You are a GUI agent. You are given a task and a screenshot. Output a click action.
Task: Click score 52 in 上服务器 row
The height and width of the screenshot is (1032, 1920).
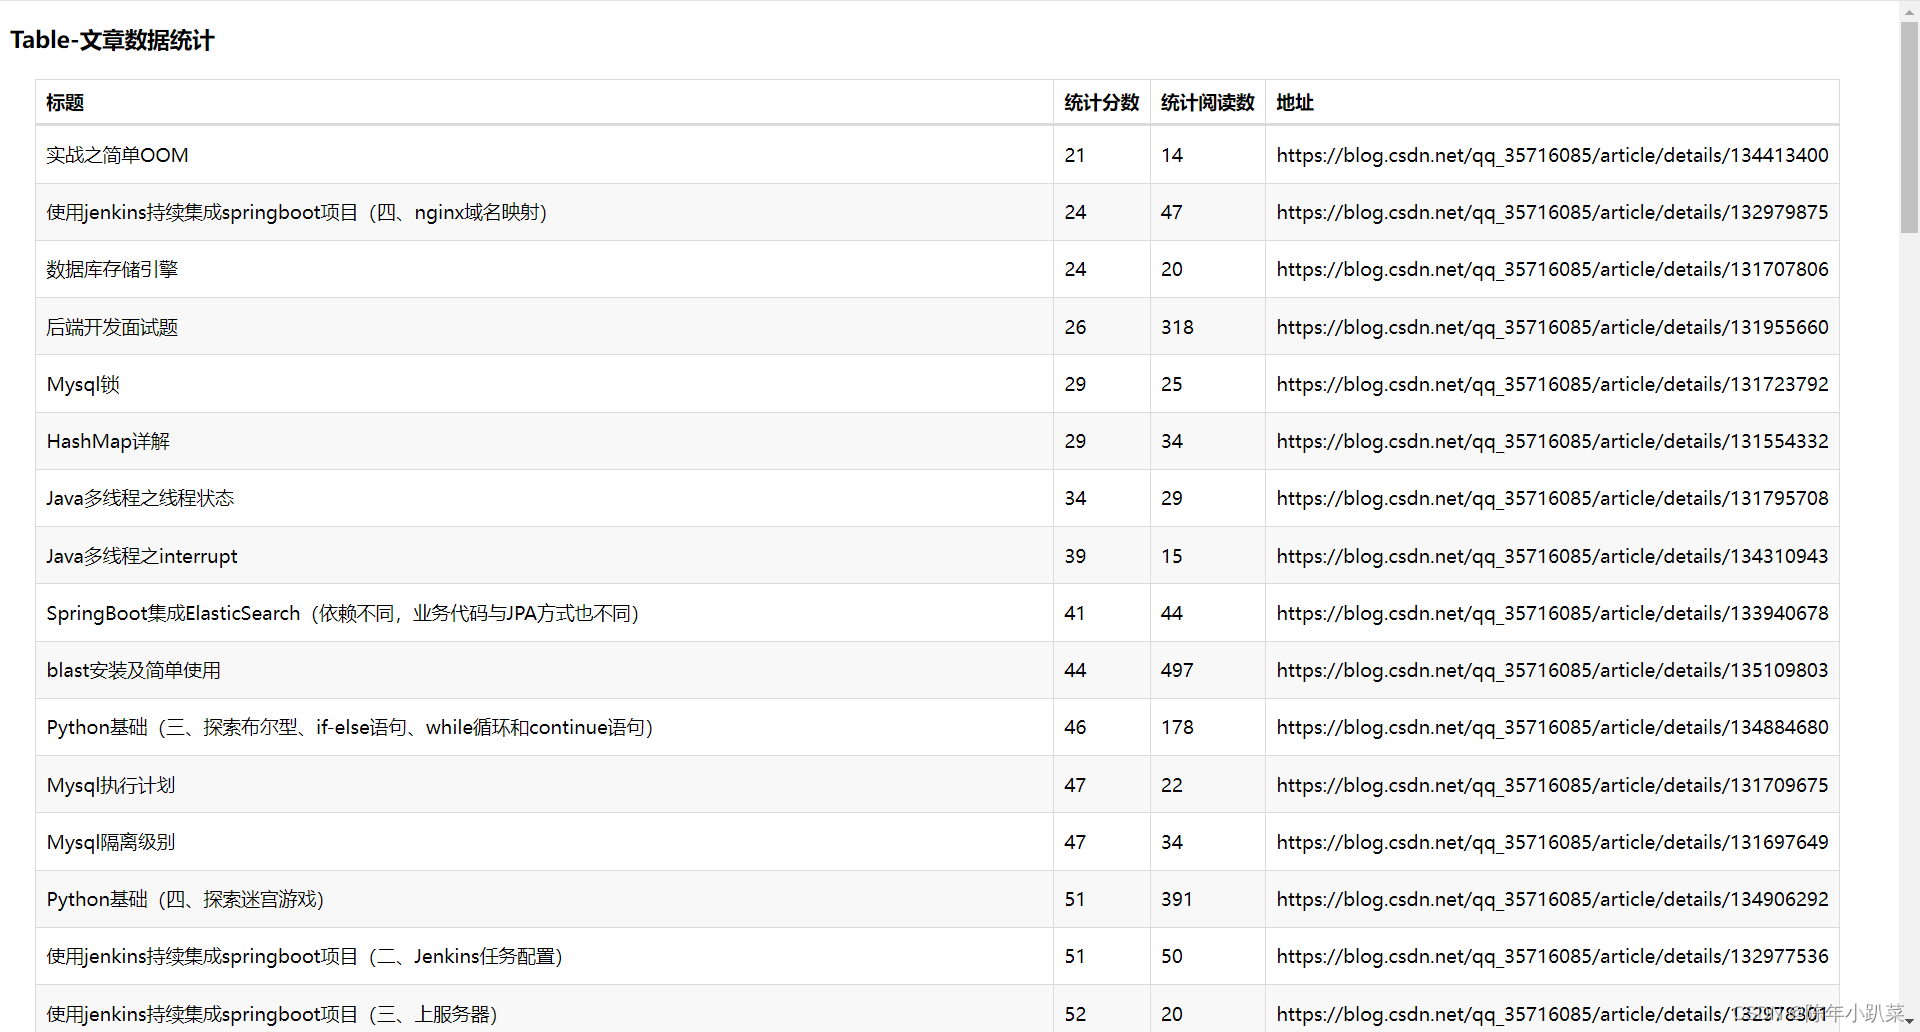1075,1014
